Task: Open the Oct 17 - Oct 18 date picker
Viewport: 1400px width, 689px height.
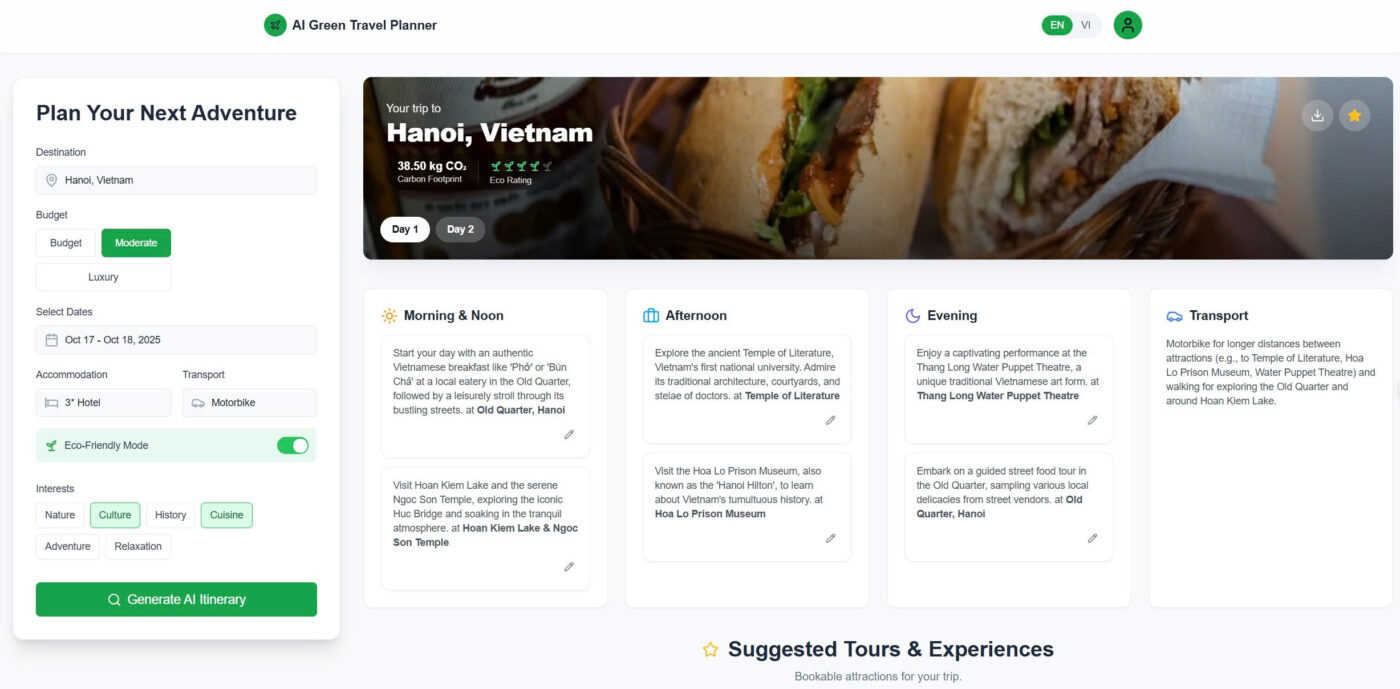Action: coord(176,340)
